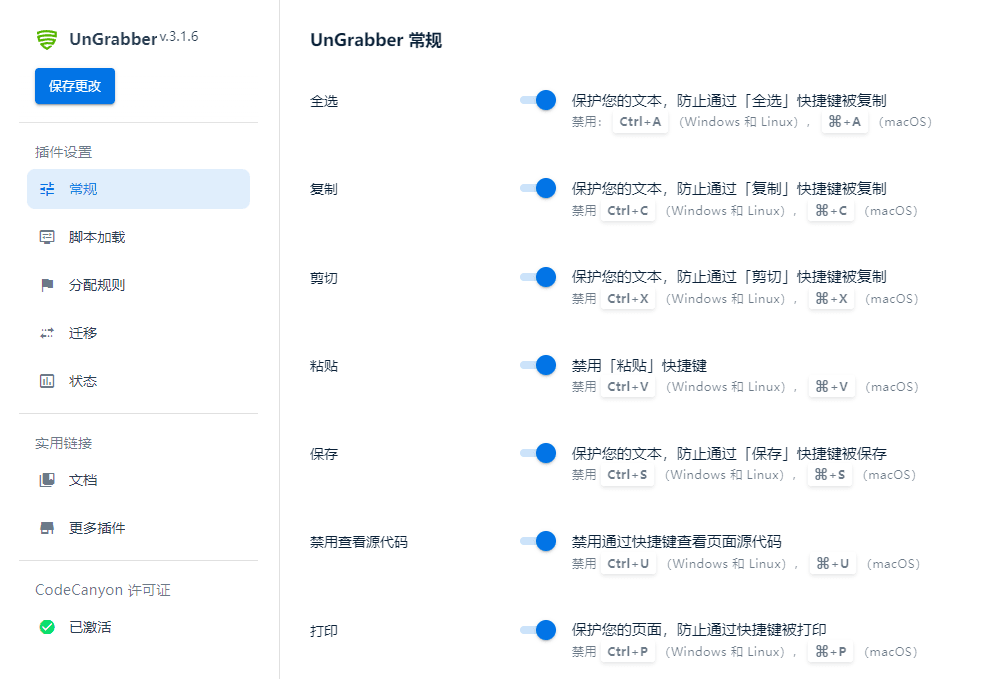Toggle the 禁用查看源代码 switch
The image size is (1005, 679).
(538, 541)
